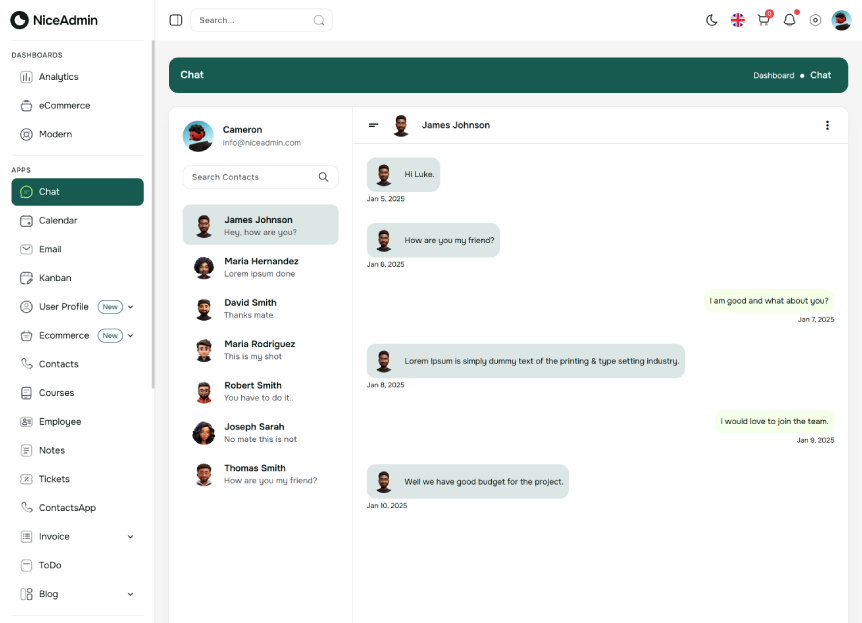Screen dimensions: 862x623
Task: Collapse the left navigation sidebar
Action: point(175,20)
